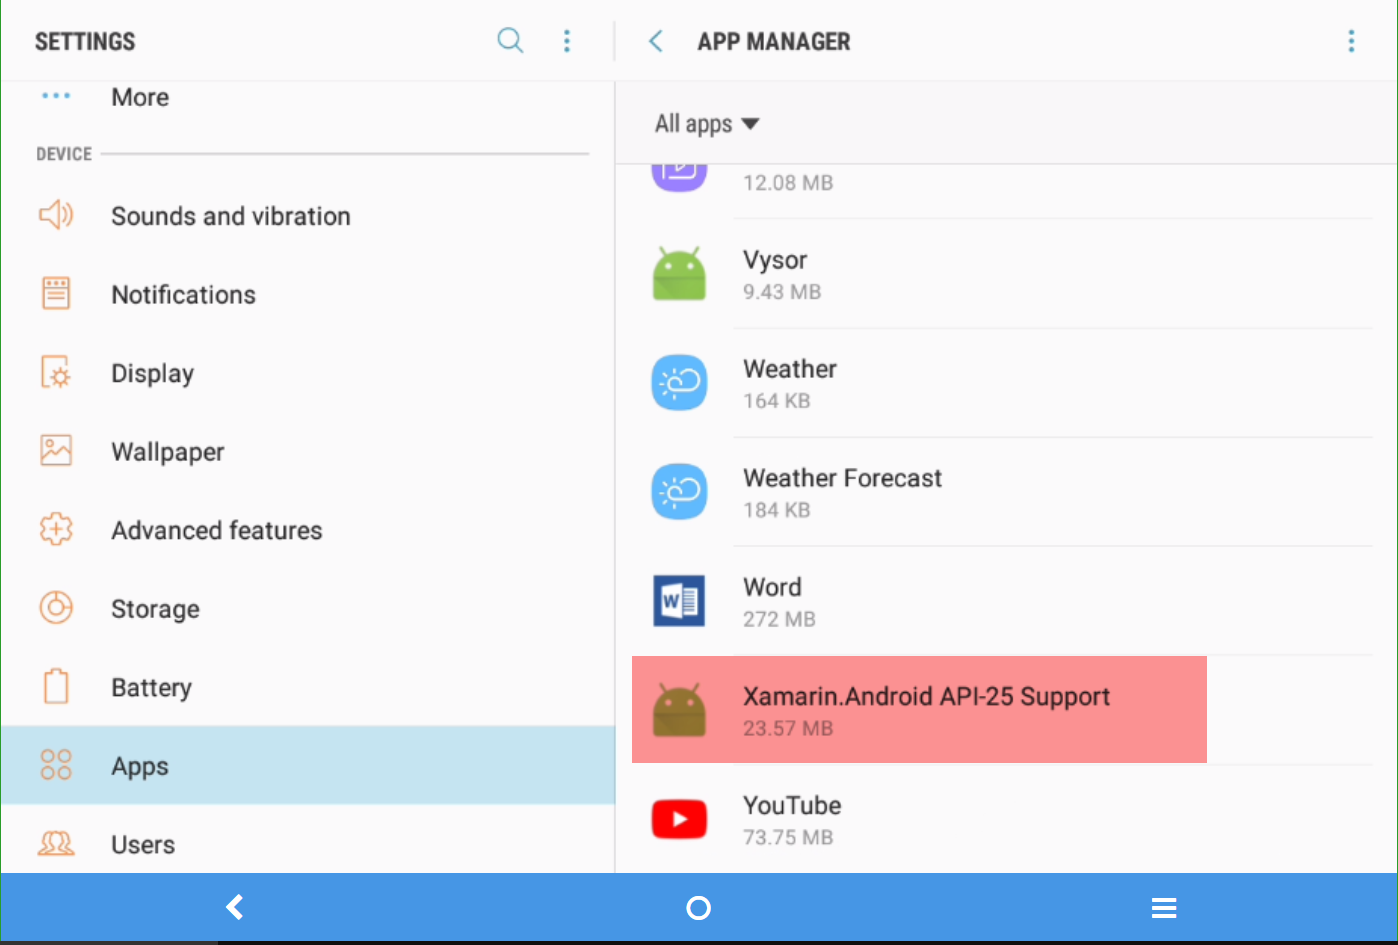Open Settings three-dot overflow menu
The image size is (1398, 945).
point(567,40)
